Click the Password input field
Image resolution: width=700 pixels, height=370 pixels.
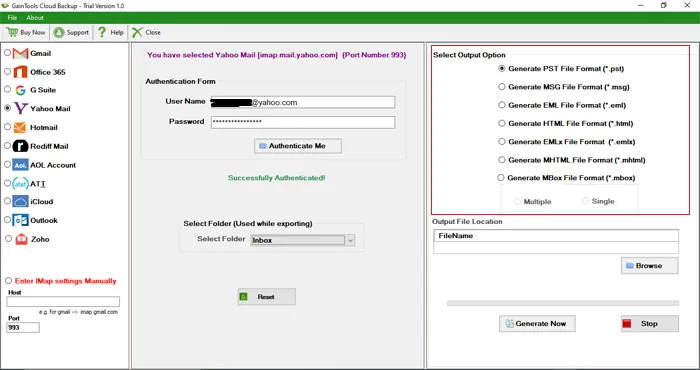303,122
